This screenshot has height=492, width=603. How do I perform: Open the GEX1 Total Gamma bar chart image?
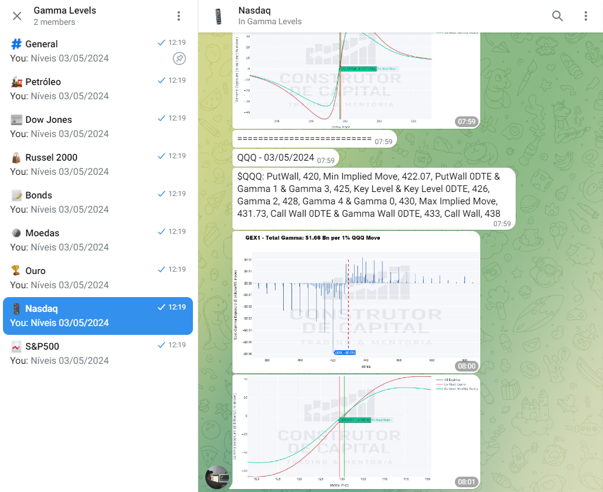pyautogui.click(x=356, y=302)
